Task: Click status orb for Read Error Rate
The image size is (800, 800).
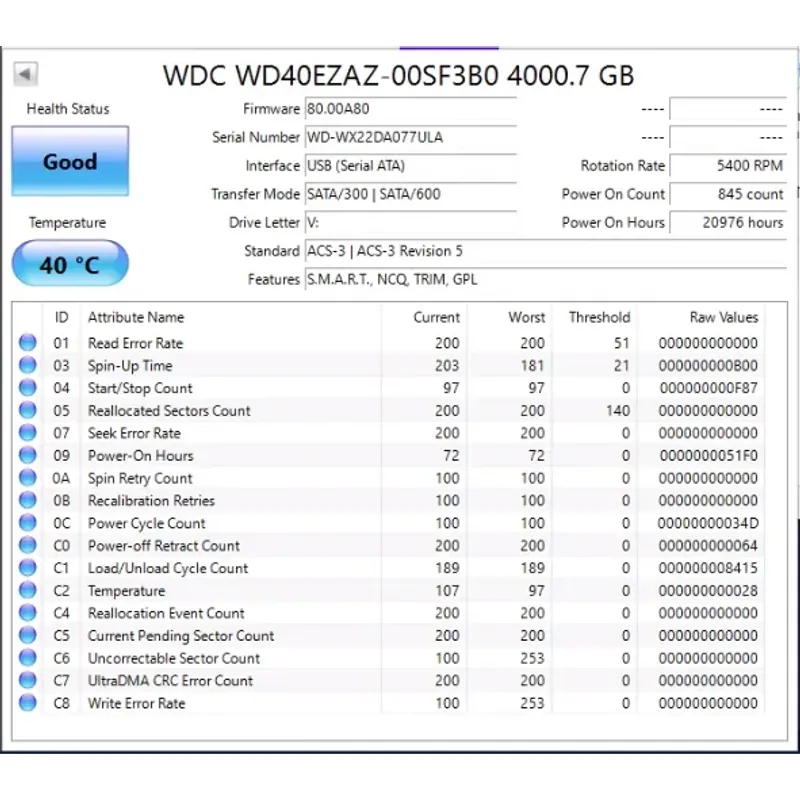Action: pos(28,343)
